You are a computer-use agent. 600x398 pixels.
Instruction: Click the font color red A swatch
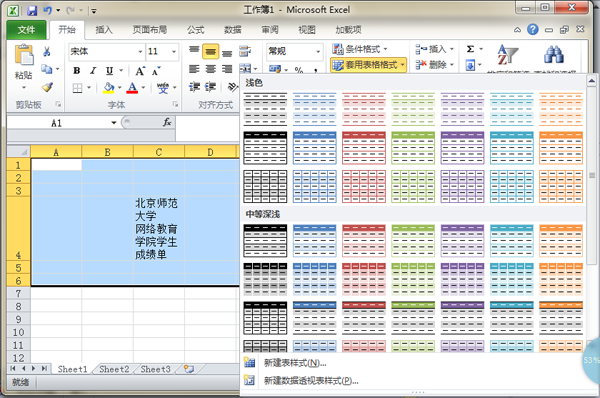(132, 88)
